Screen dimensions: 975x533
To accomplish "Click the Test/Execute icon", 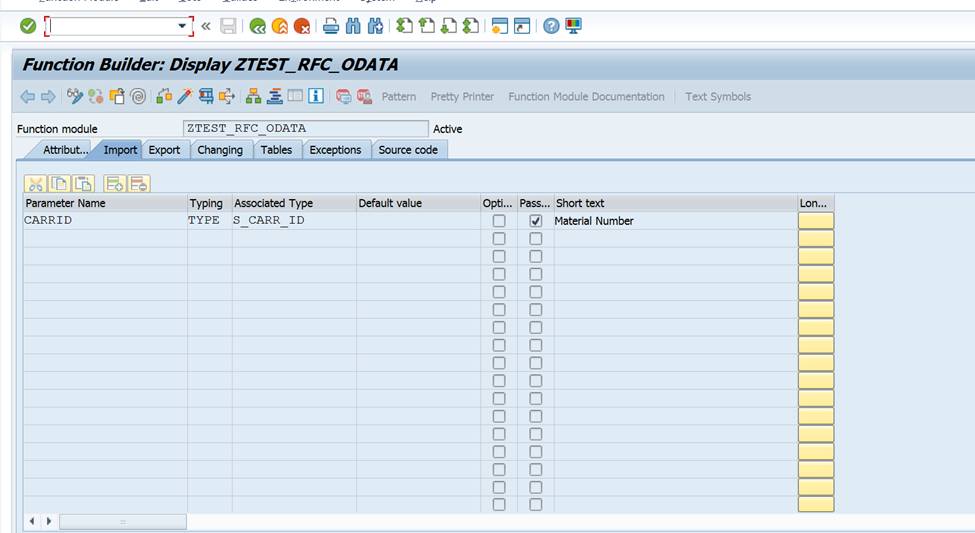I will [206, 96].
